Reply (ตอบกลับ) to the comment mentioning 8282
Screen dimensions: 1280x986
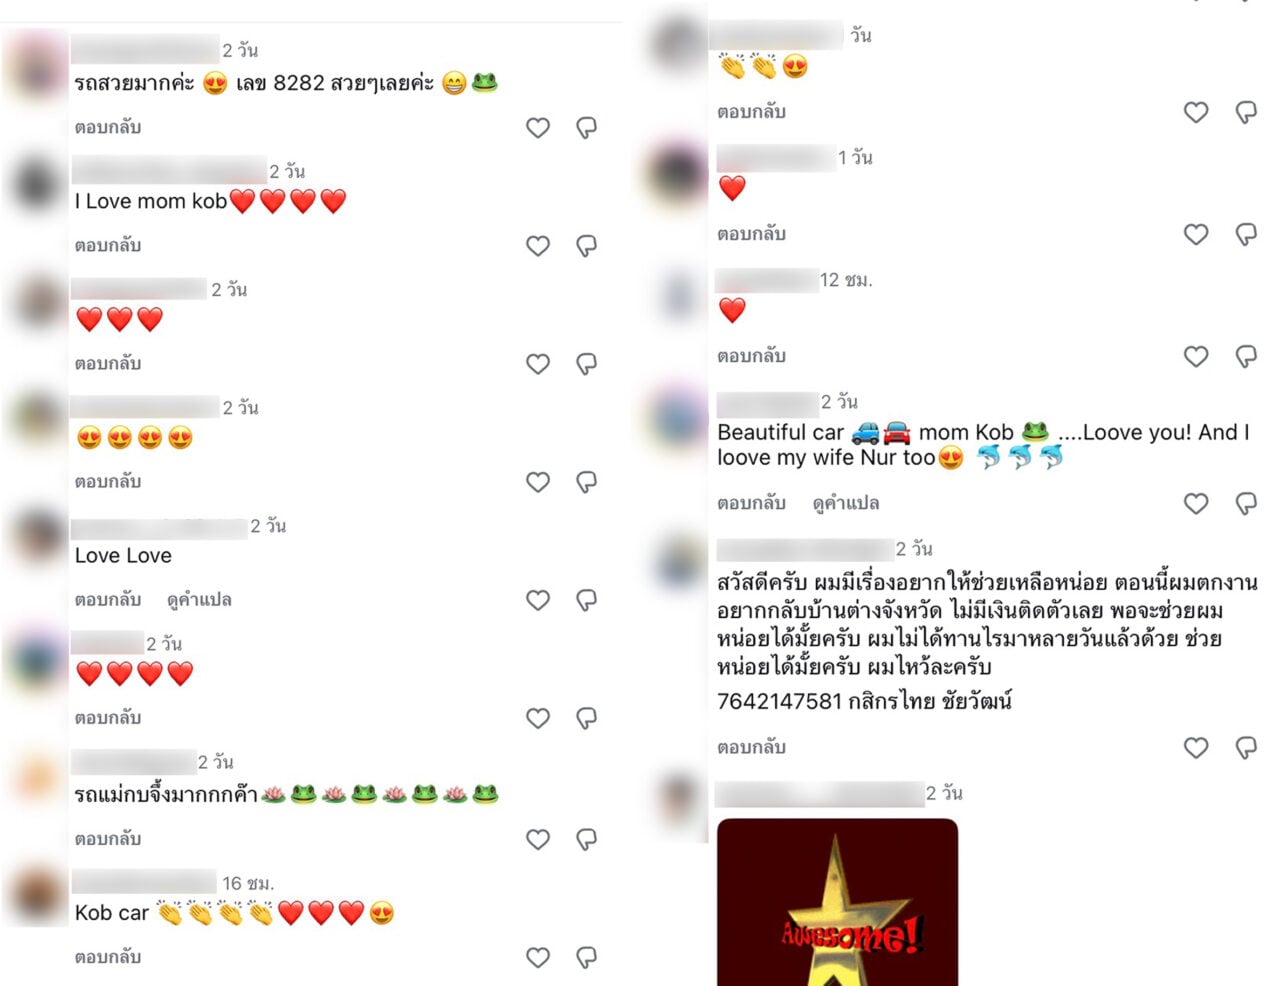(x=108, y=128)
